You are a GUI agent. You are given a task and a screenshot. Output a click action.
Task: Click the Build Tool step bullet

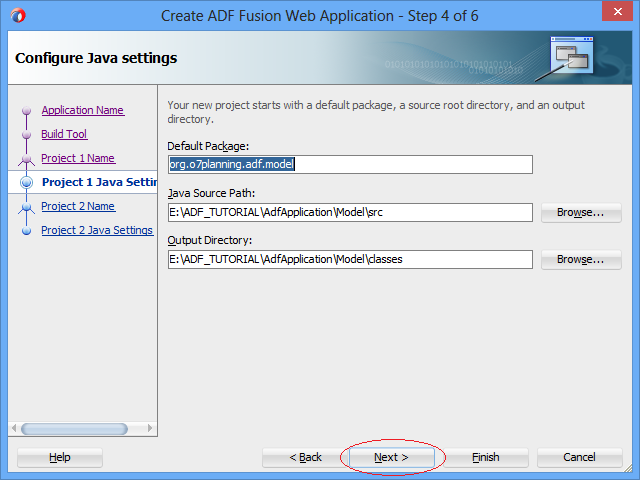(x=27, y=135)
